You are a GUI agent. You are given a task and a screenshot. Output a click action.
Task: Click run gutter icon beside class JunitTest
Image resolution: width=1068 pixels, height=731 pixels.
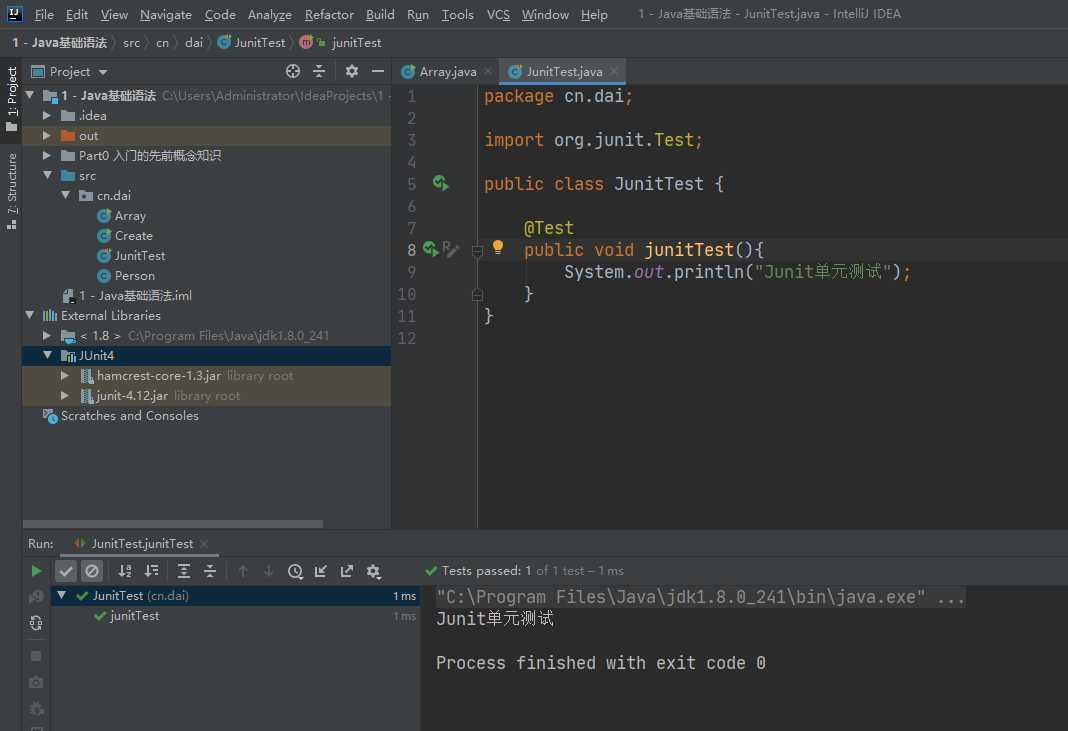pyautogui.click(x=441, y=183)
